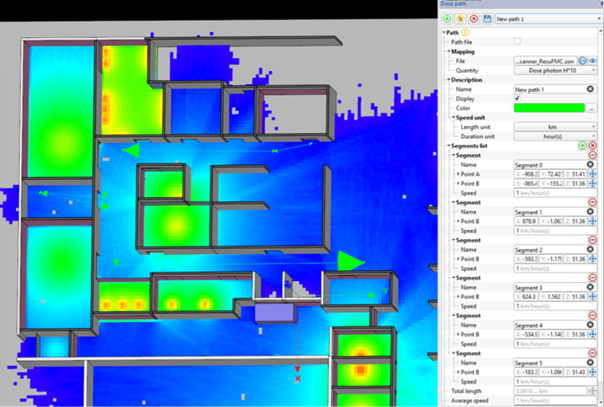Toggle mapping file visibility eye icon

pos(592,61)
